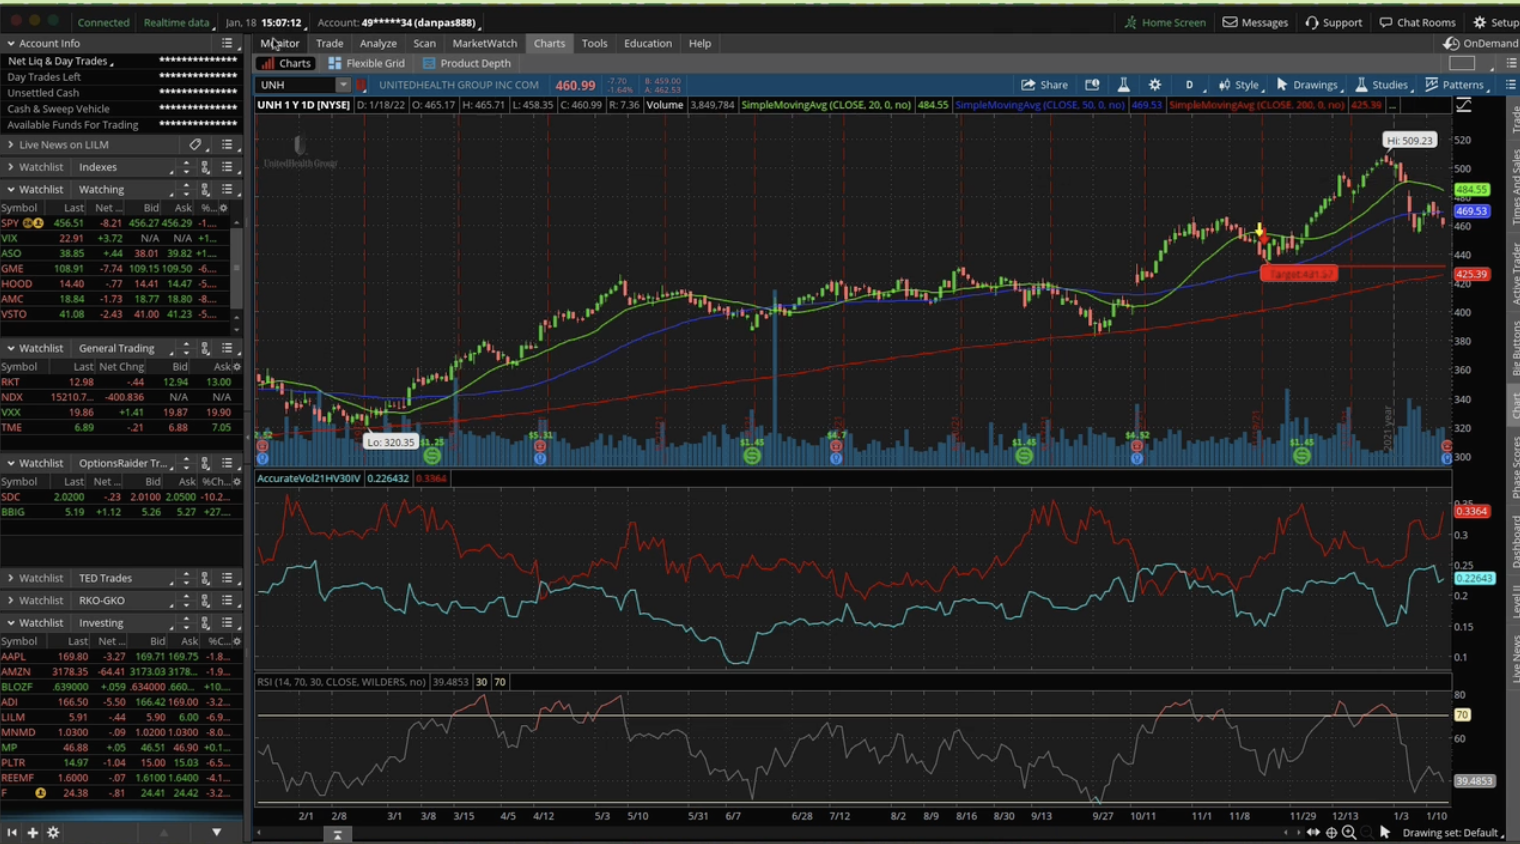
Task: Open Messages inbox
Action: click(x=1255, y=22)
